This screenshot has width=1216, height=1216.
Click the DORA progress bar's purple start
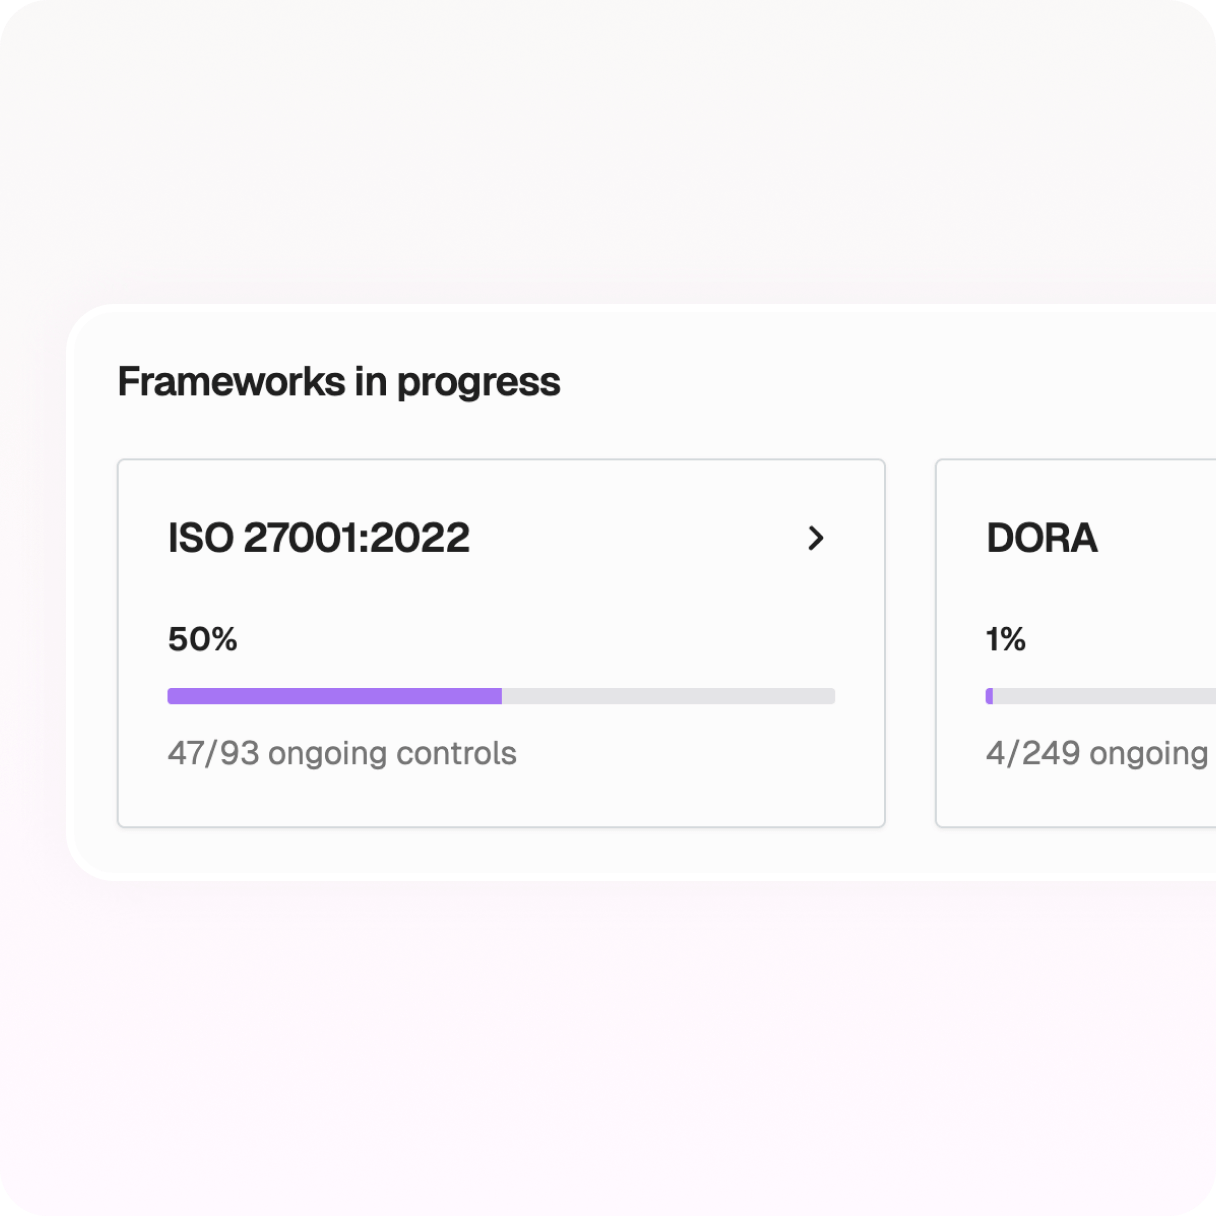pos(989,696)
